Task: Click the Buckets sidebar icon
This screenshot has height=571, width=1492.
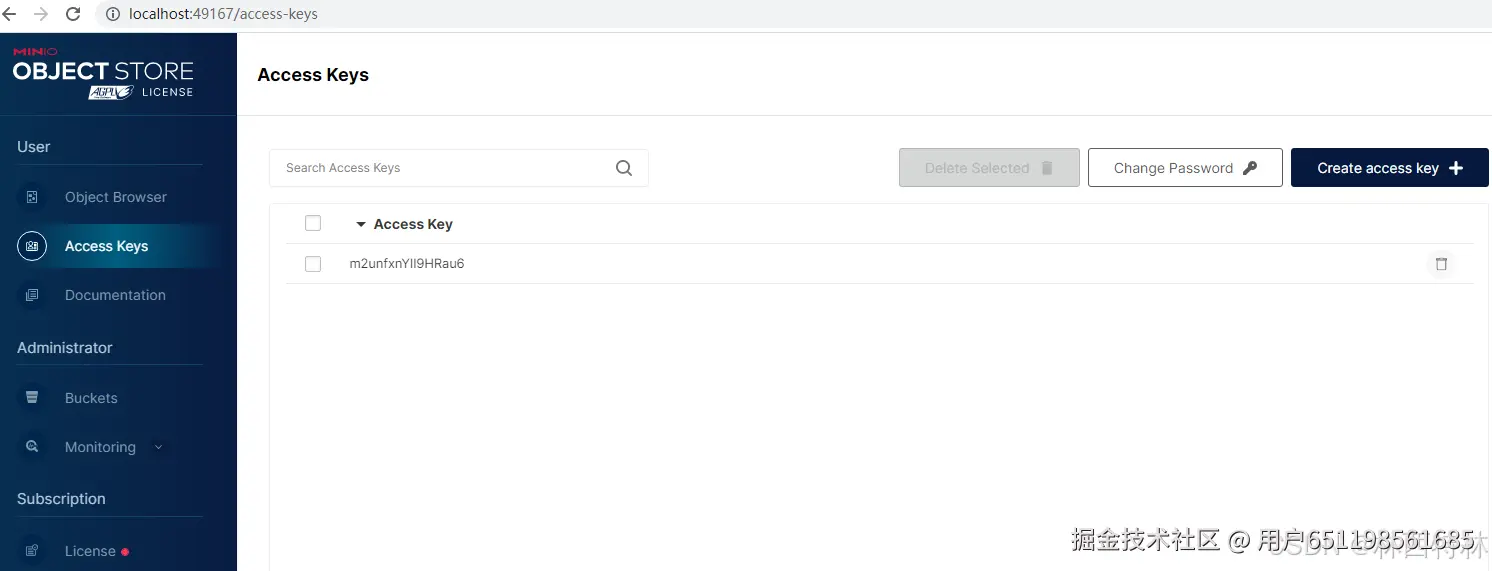Action: (32, 398)
